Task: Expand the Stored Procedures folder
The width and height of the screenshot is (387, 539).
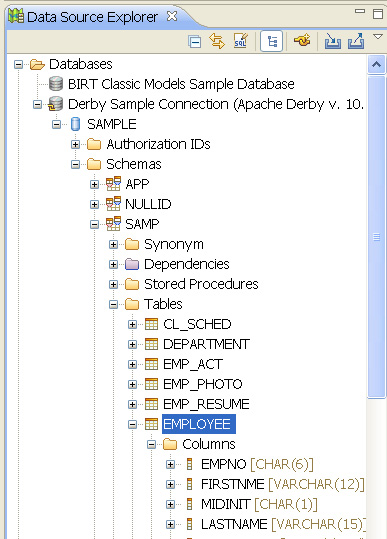Action: tap(113, 284)
